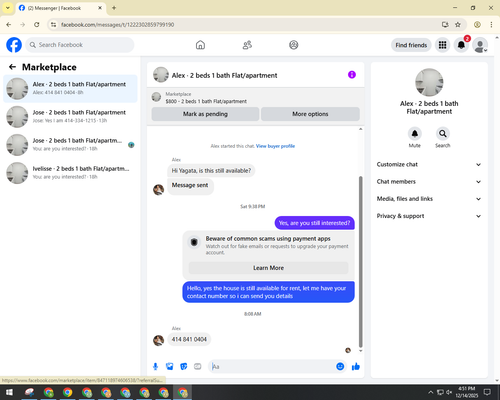This screenshot has width=500, height=400.
Task: Click chat scrollbar up arrow
Action: pyautogui.click(x=360, y=129)
